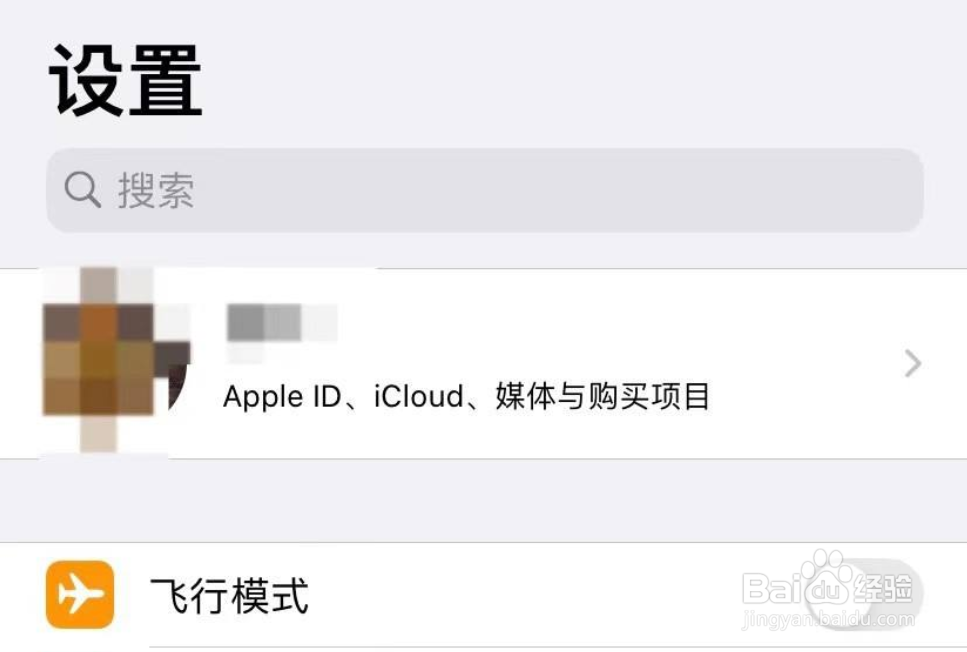The image size is (967, 652).
Task: Open the jingyan.baidu.com watermark link
Action: [x=829, y=619]
